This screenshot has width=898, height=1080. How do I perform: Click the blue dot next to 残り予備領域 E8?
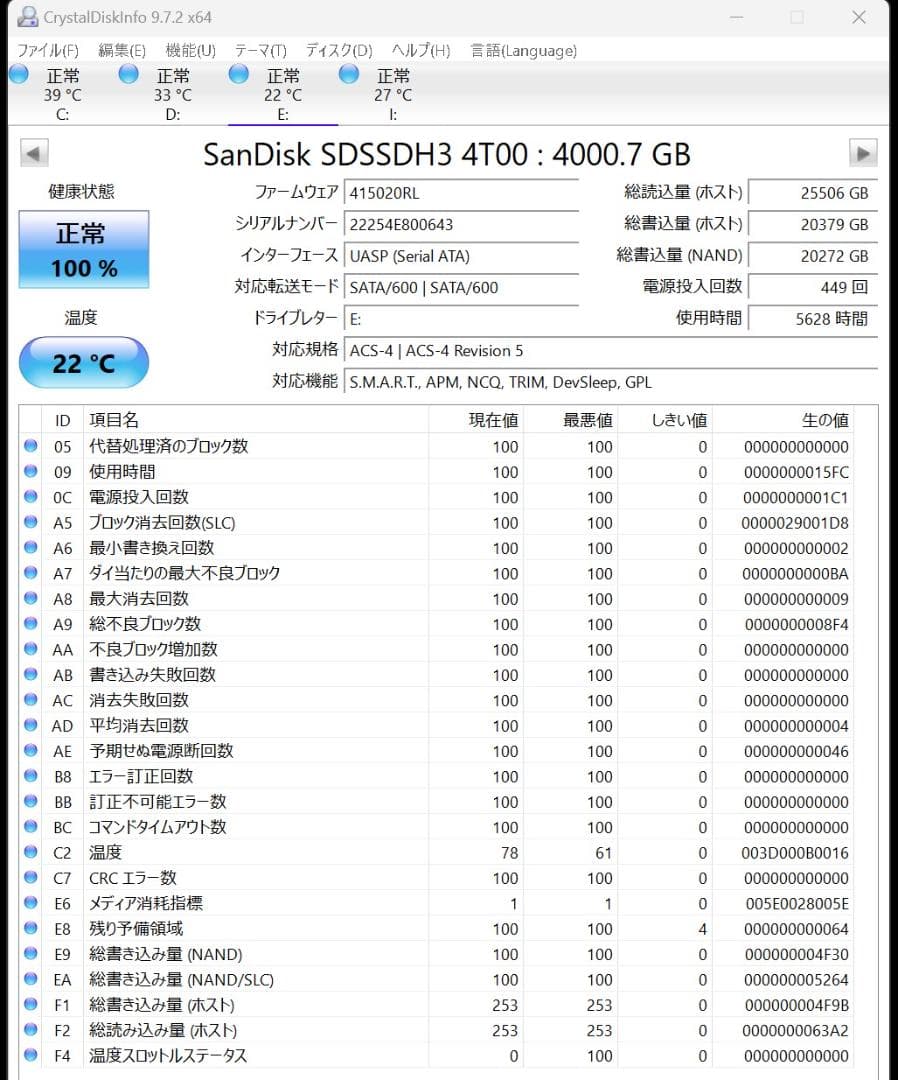pyautogui.click(x=31, y=928)
